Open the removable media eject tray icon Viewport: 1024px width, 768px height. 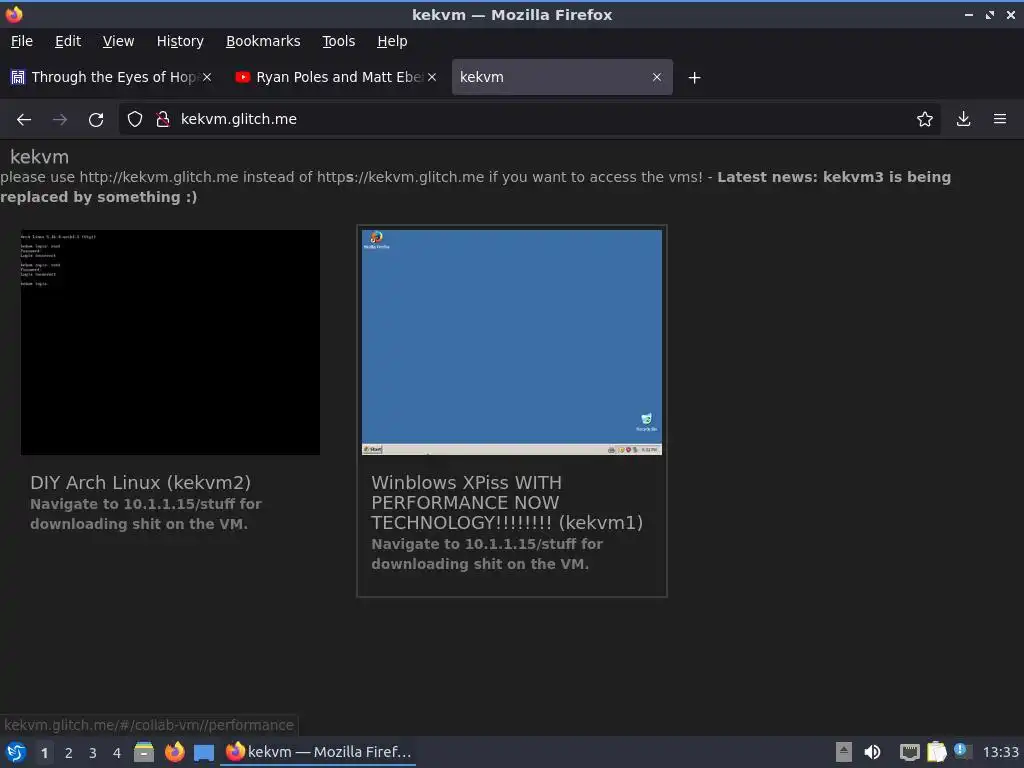point(844,752)
